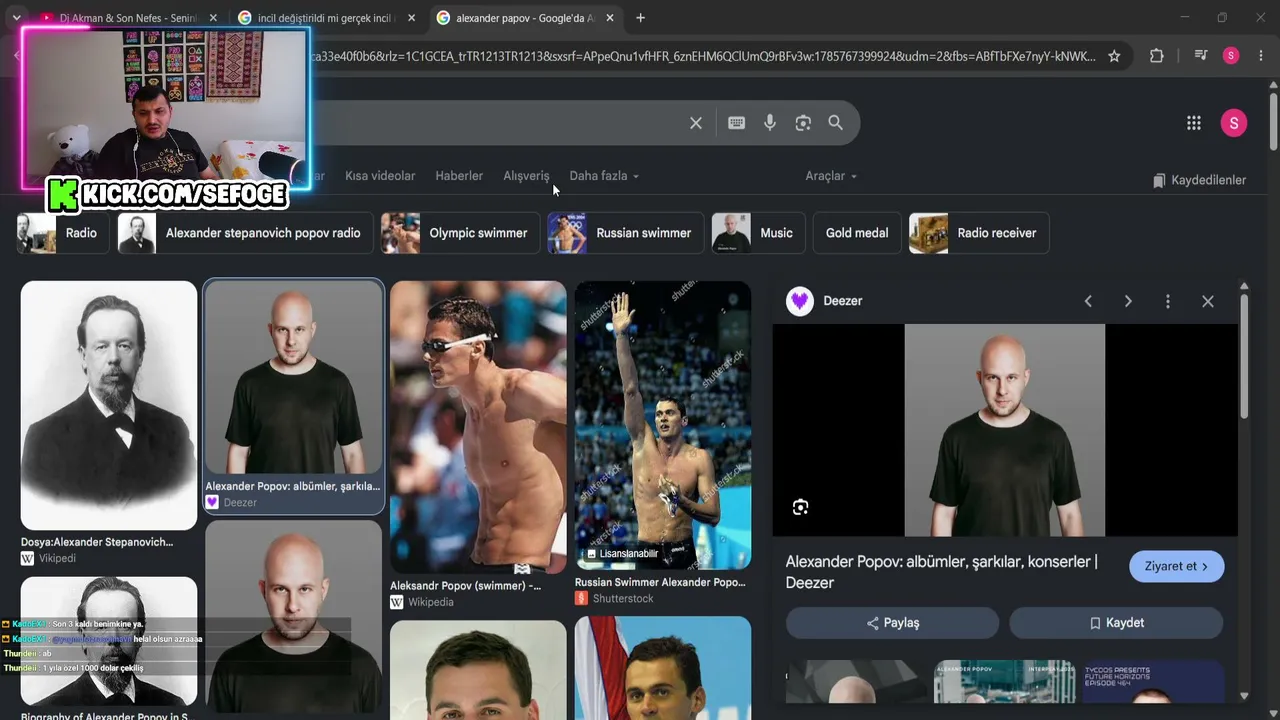Open the 'Future Horizons' related image thumbnail
This screenshot has width=1280, height=720.
[x=1154, y=682]
